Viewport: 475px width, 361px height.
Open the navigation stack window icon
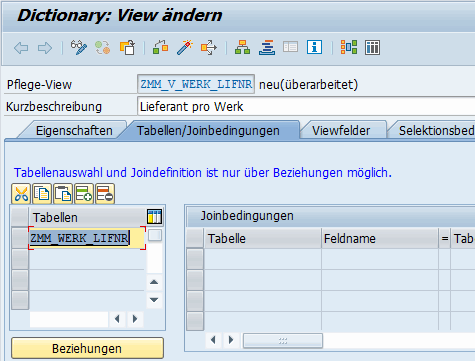point(267,47)
